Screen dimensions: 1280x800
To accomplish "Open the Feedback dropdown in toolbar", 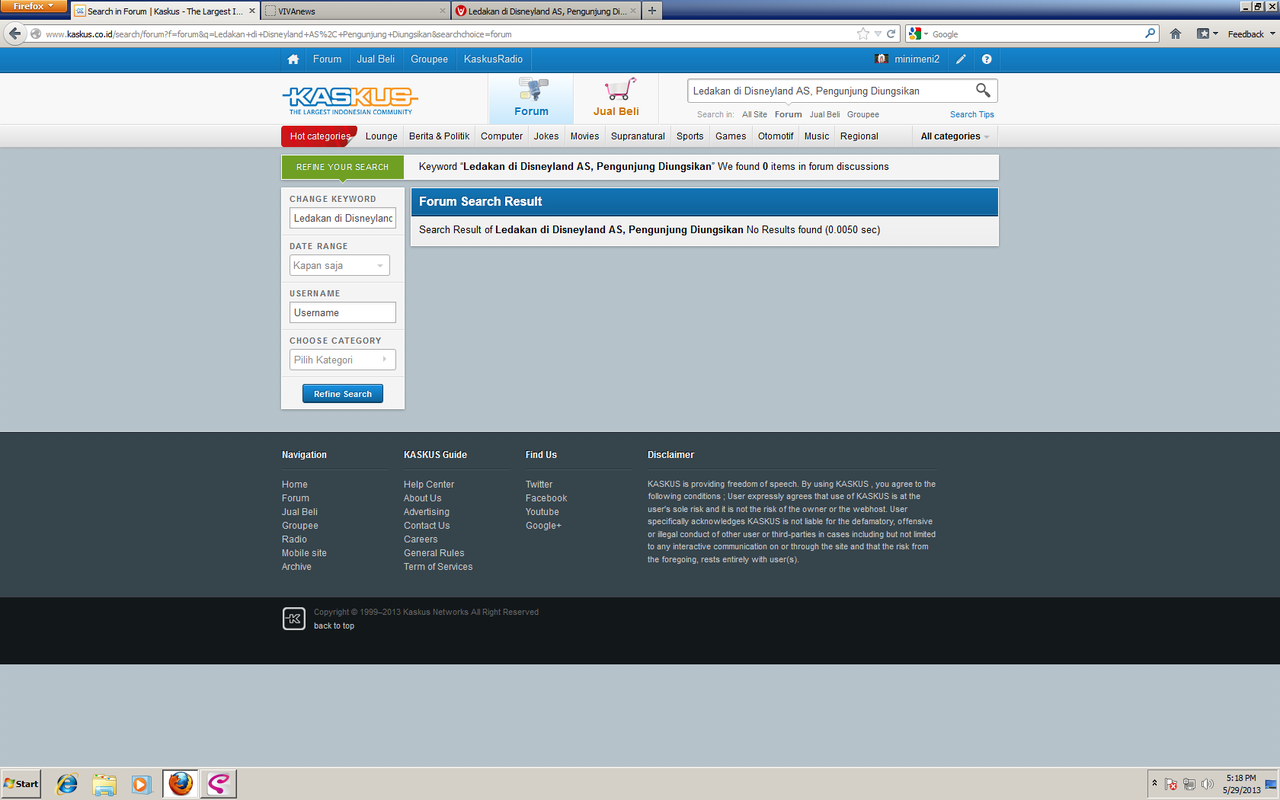I will coord(1252,34).
